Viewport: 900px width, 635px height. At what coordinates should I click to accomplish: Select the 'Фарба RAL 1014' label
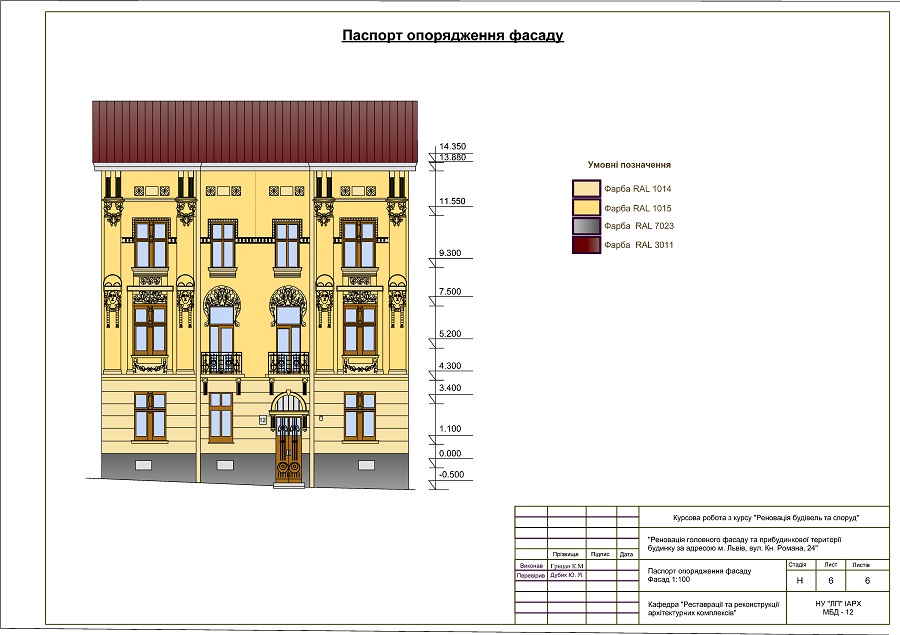click(x=638, y=189)
